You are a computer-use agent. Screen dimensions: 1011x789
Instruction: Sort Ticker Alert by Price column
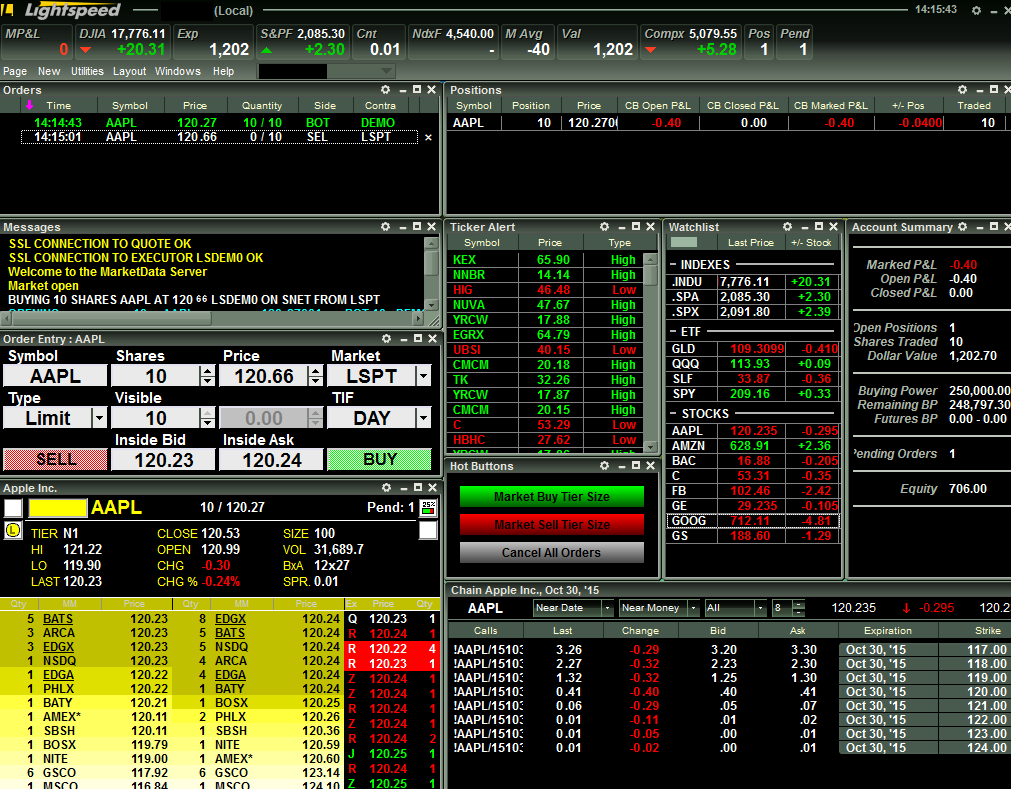(x=550, y=242)
